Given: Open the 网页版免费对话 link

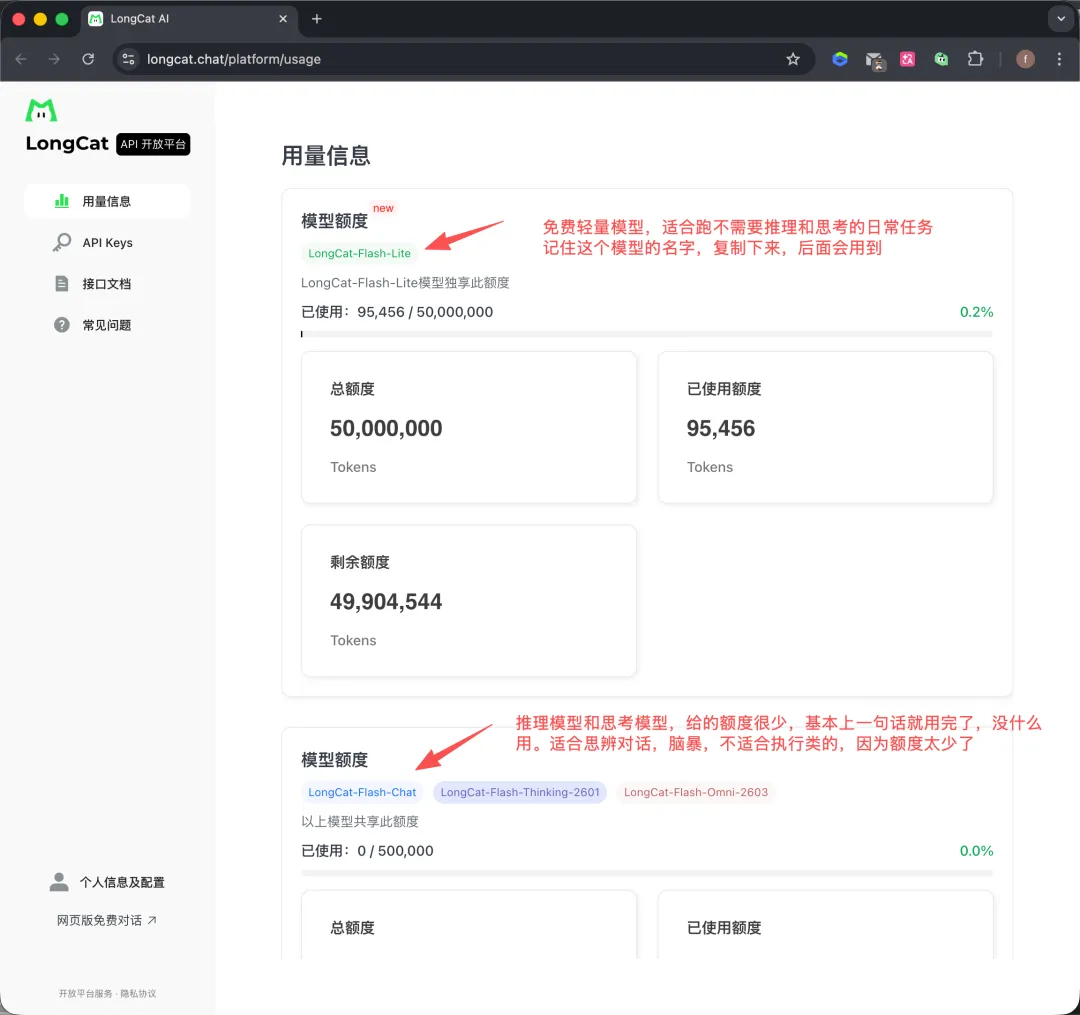Looking at the screenshot, I should 106,921.
